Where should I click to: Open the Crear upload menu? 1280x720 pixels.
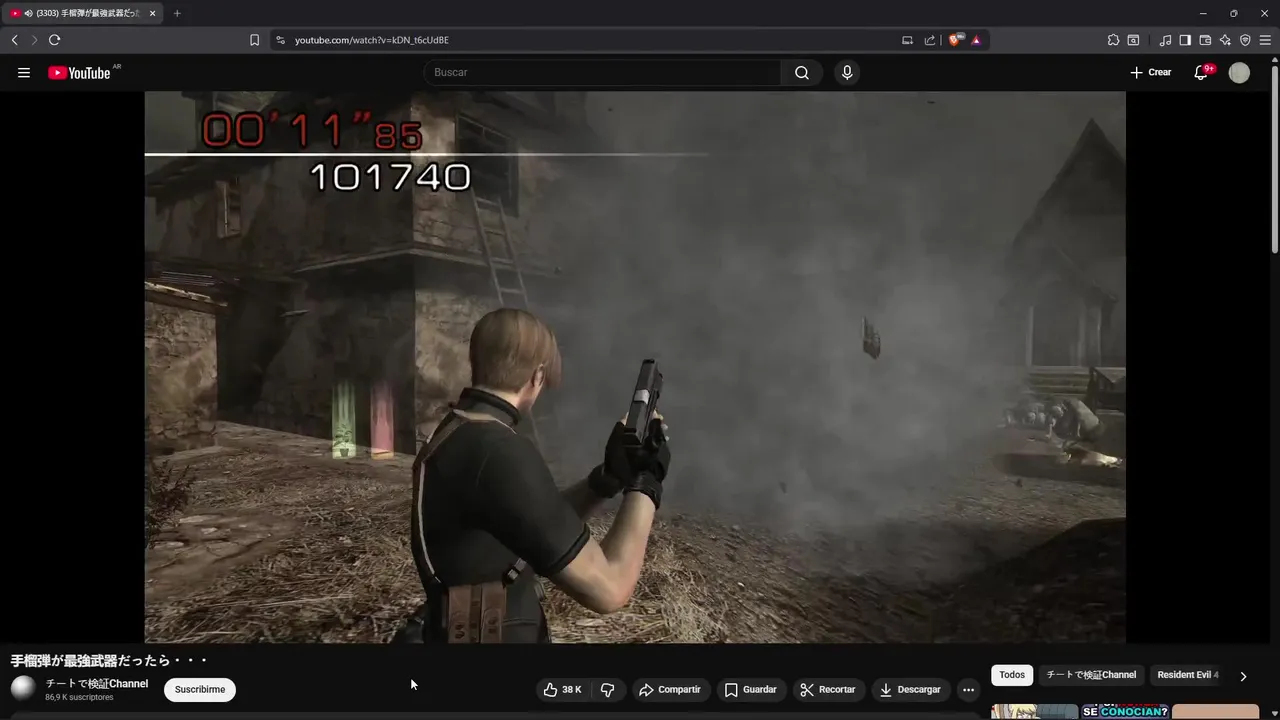click(1151, 73)
